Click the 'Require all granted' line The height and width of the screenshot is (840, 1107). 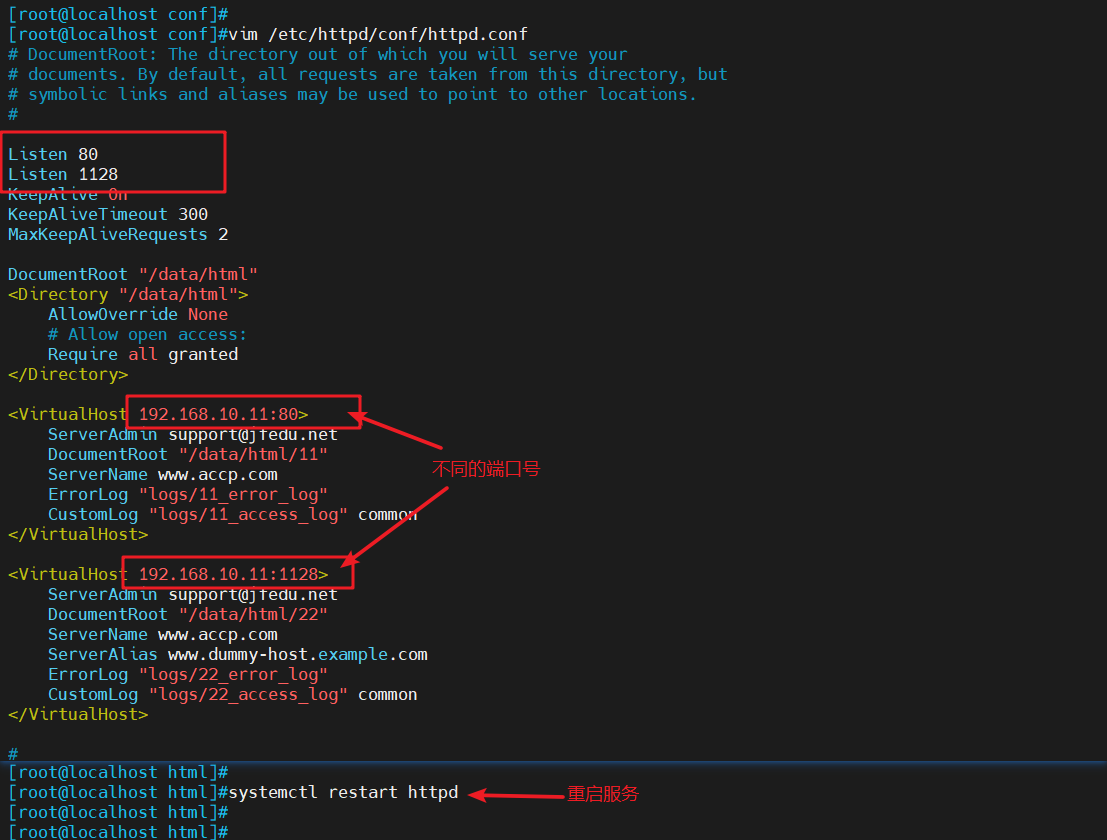click(143, 354)
